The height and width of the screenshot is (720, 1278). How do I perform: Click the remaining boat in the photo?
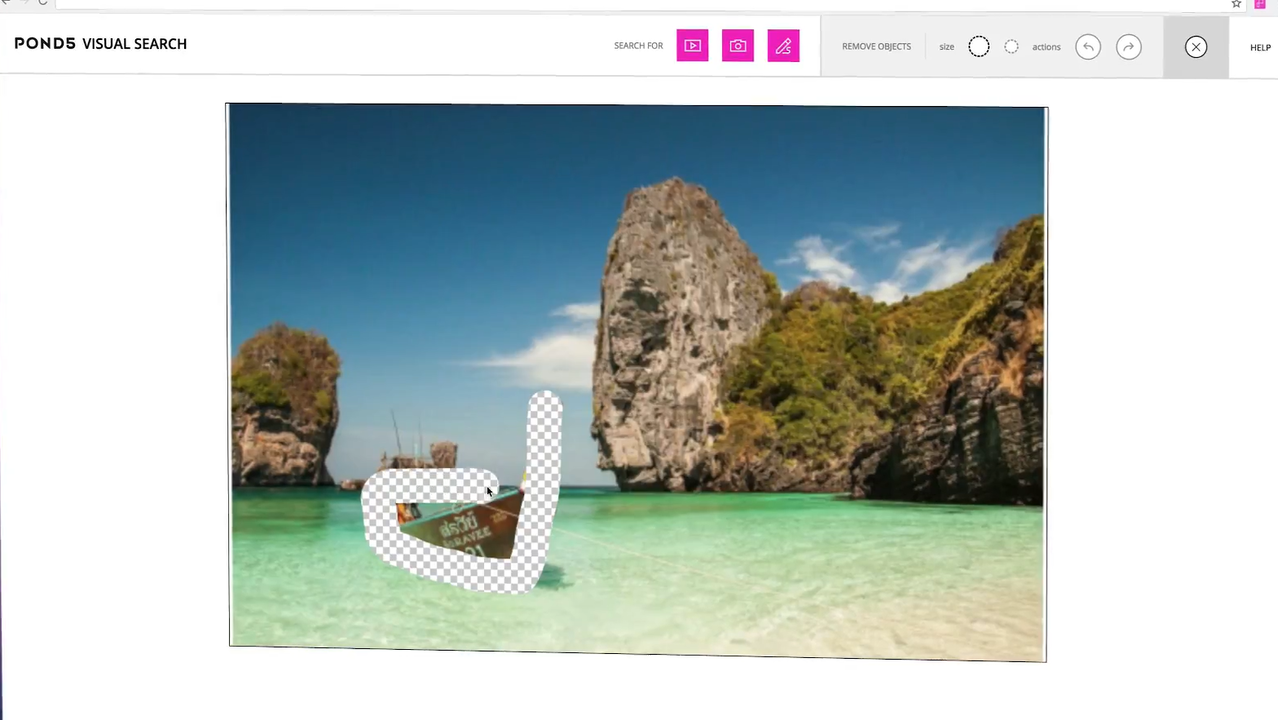pyautogui.click(x=459, y=525)
